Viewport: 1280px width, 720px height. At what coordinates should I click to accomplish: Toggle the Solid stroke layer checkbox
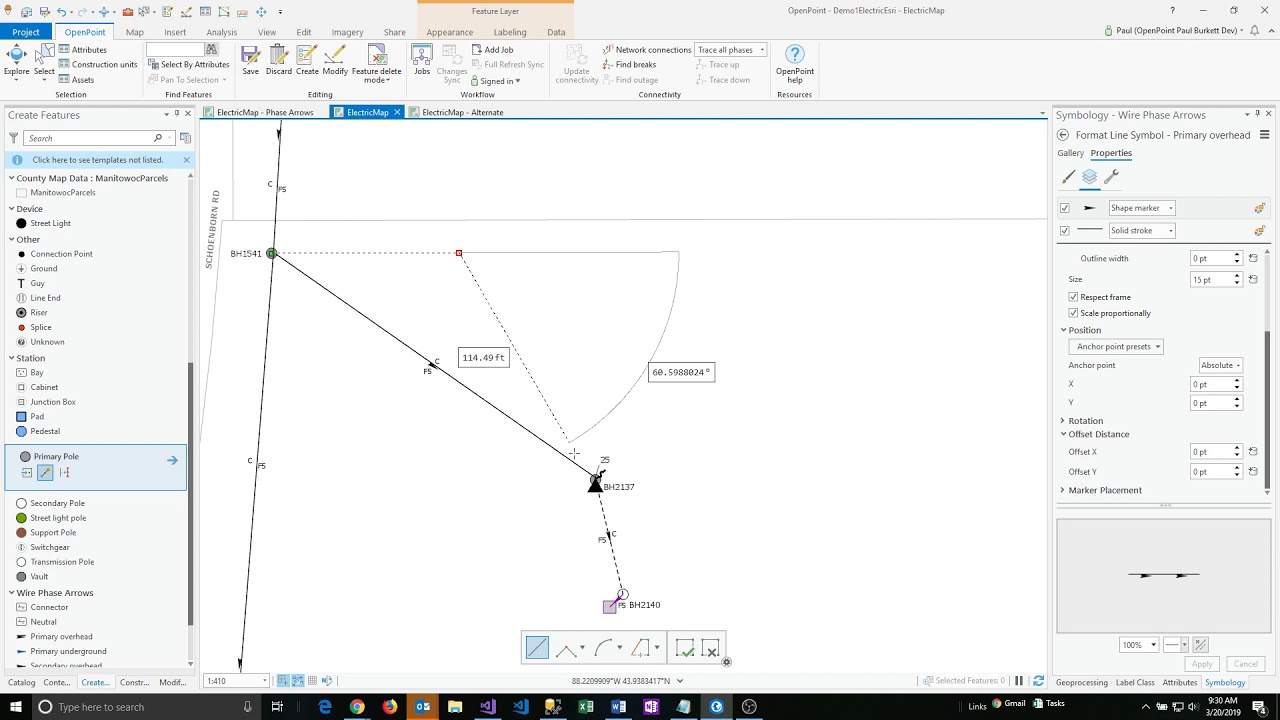click(1064, 230)
